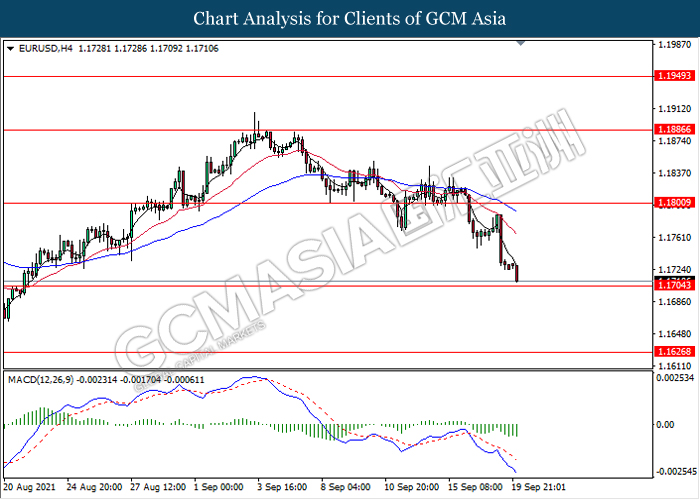Screen dimensions: 700x500
Task: Click the Chart Analysis for Clients header title
Action: [x=350, y=19]
